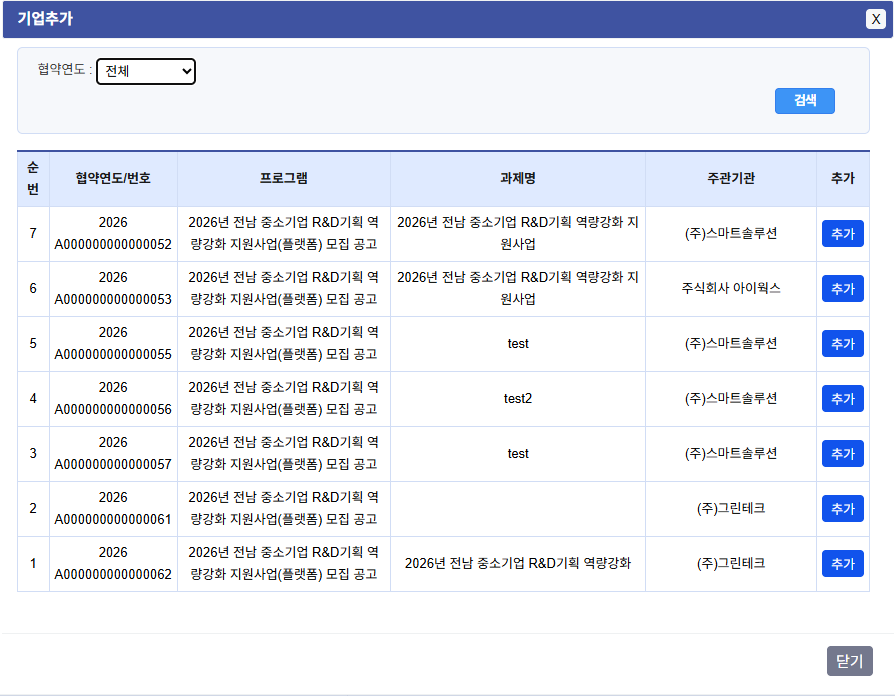This screenshot has height=696, width=895.
Task: Close the 기업추가 dialog with X
Action: click(x=876, y=19)
